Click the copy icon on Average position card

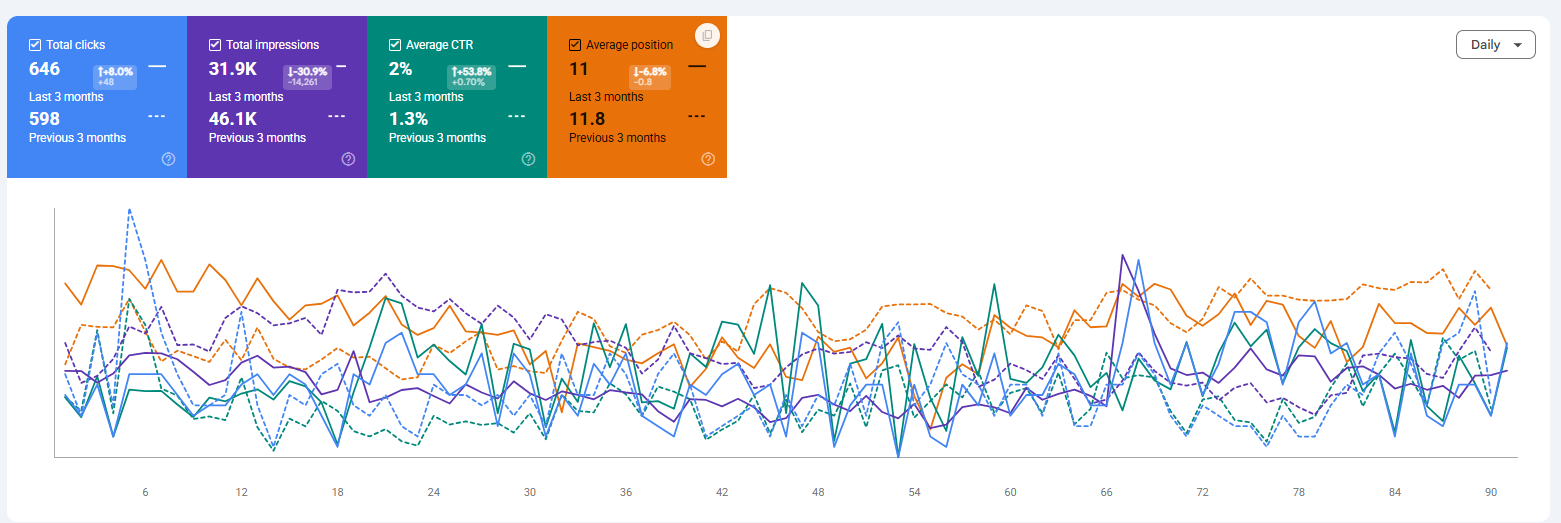707,35
